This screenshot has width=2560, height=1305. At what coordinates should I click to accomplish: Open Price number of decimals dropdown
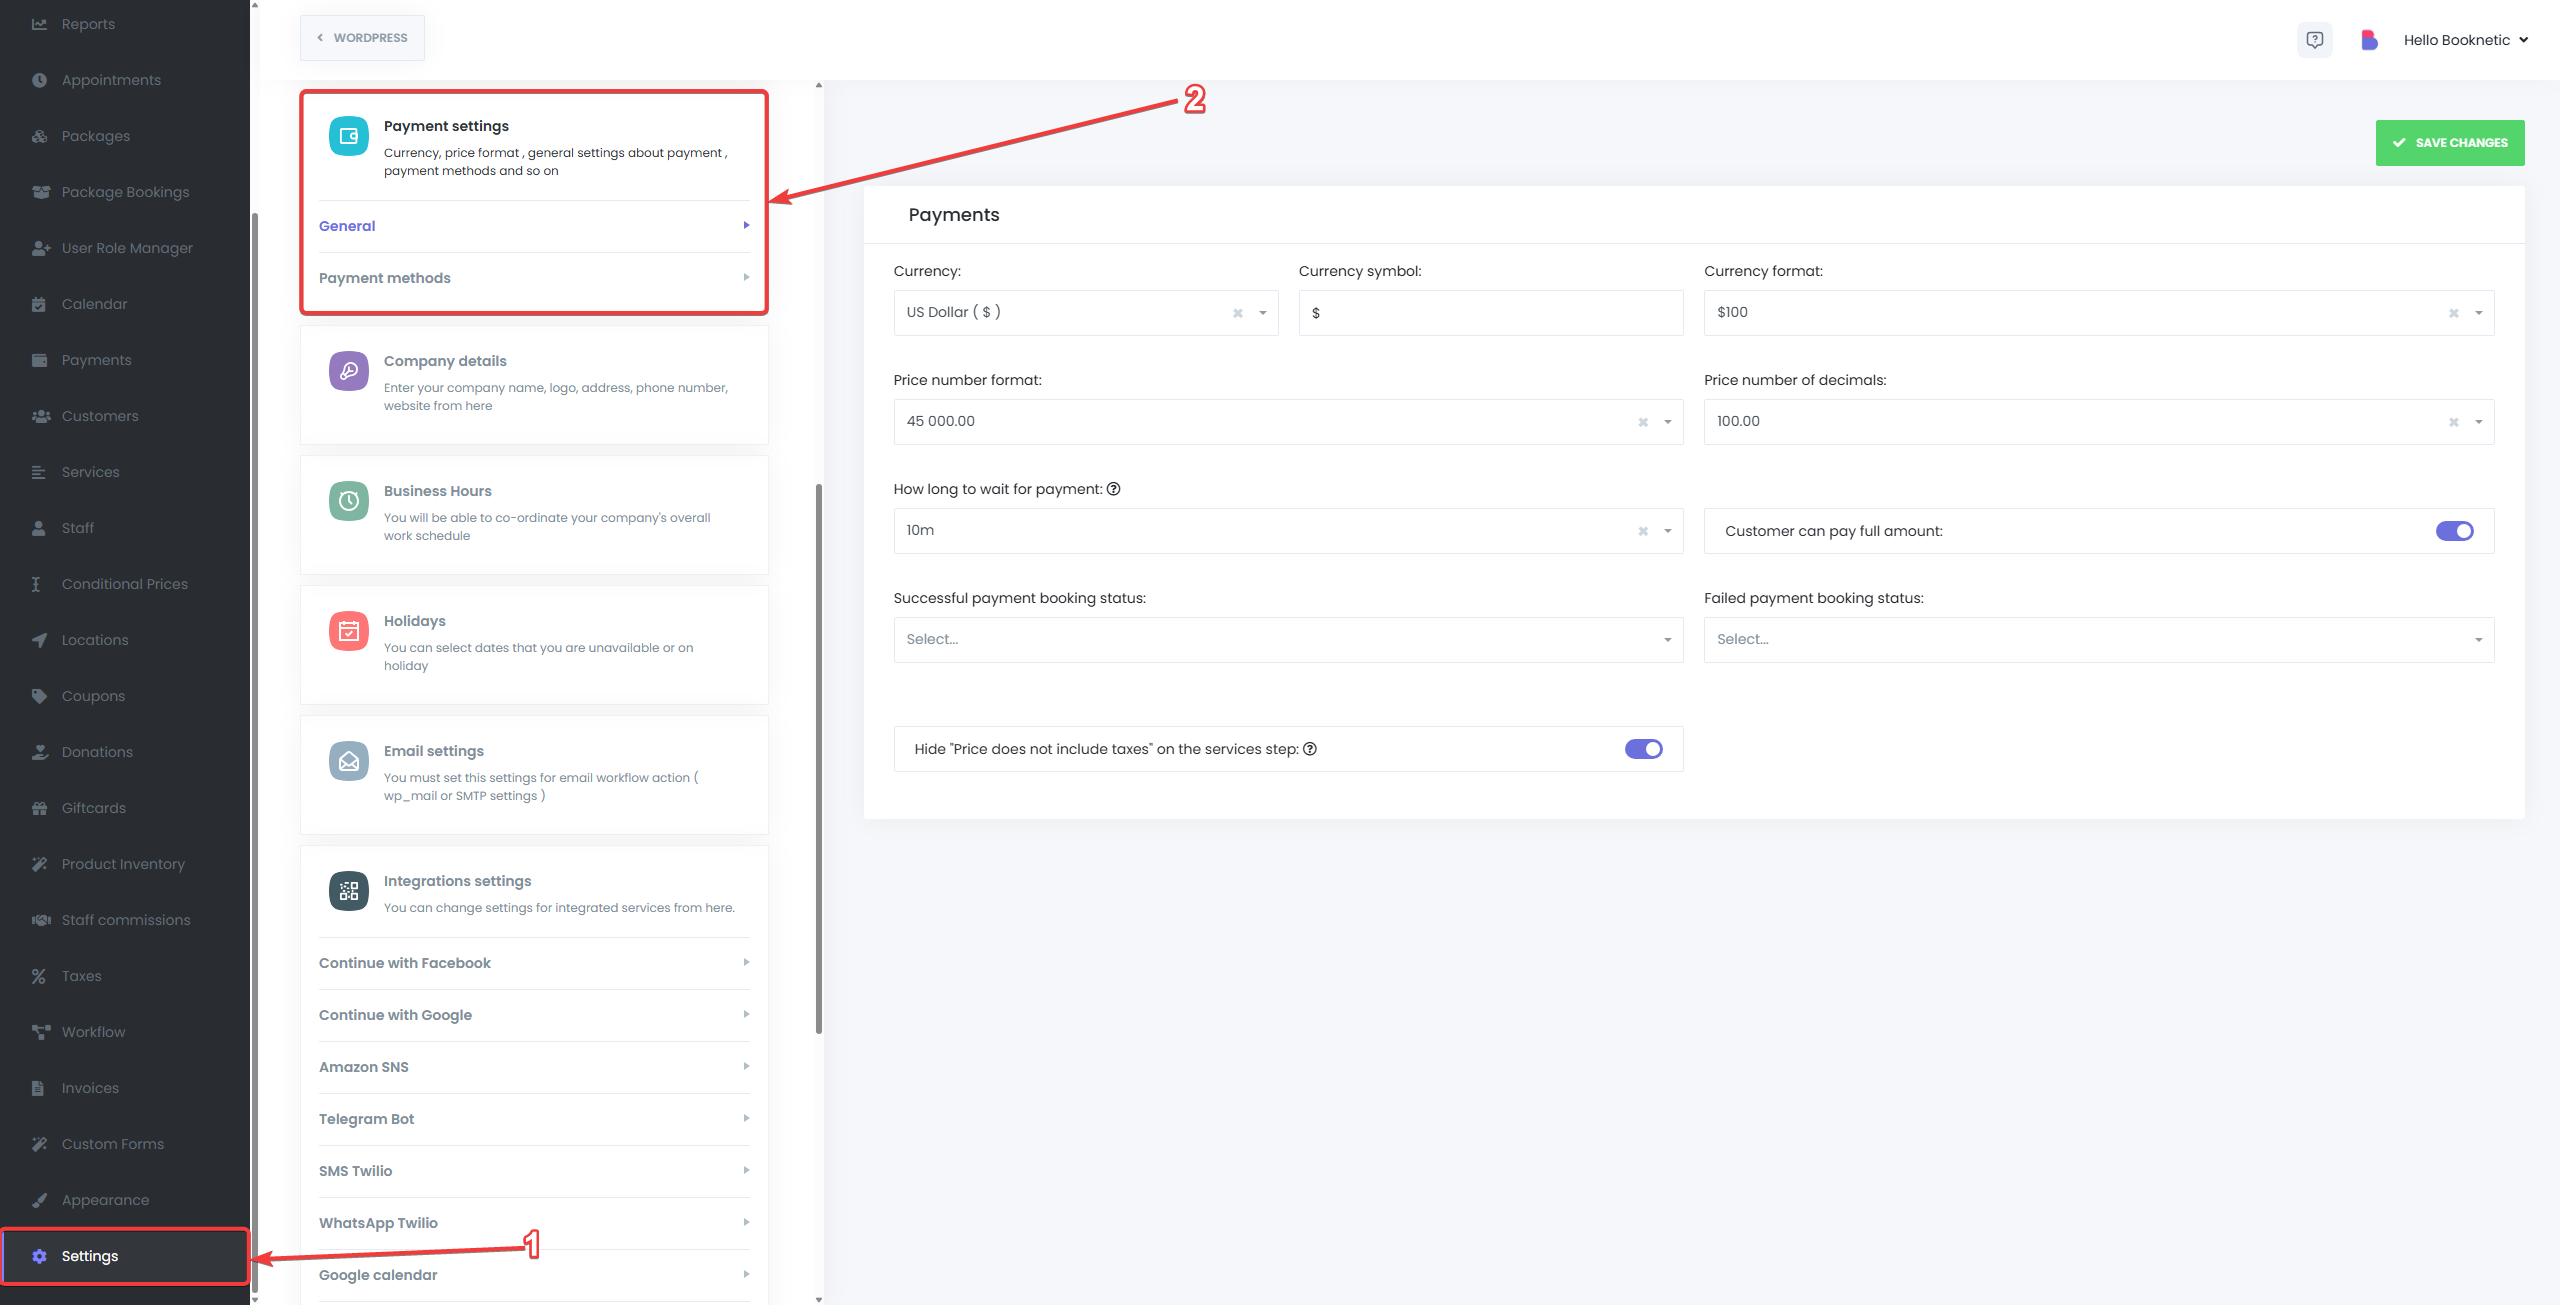(2098, 422)
